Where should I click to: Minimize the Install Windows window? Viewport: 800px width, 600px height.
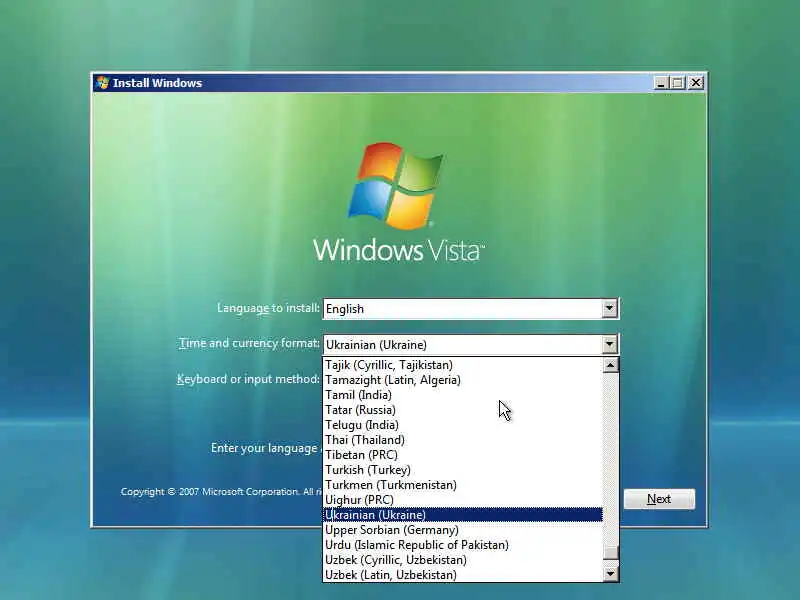pos(661,83)
